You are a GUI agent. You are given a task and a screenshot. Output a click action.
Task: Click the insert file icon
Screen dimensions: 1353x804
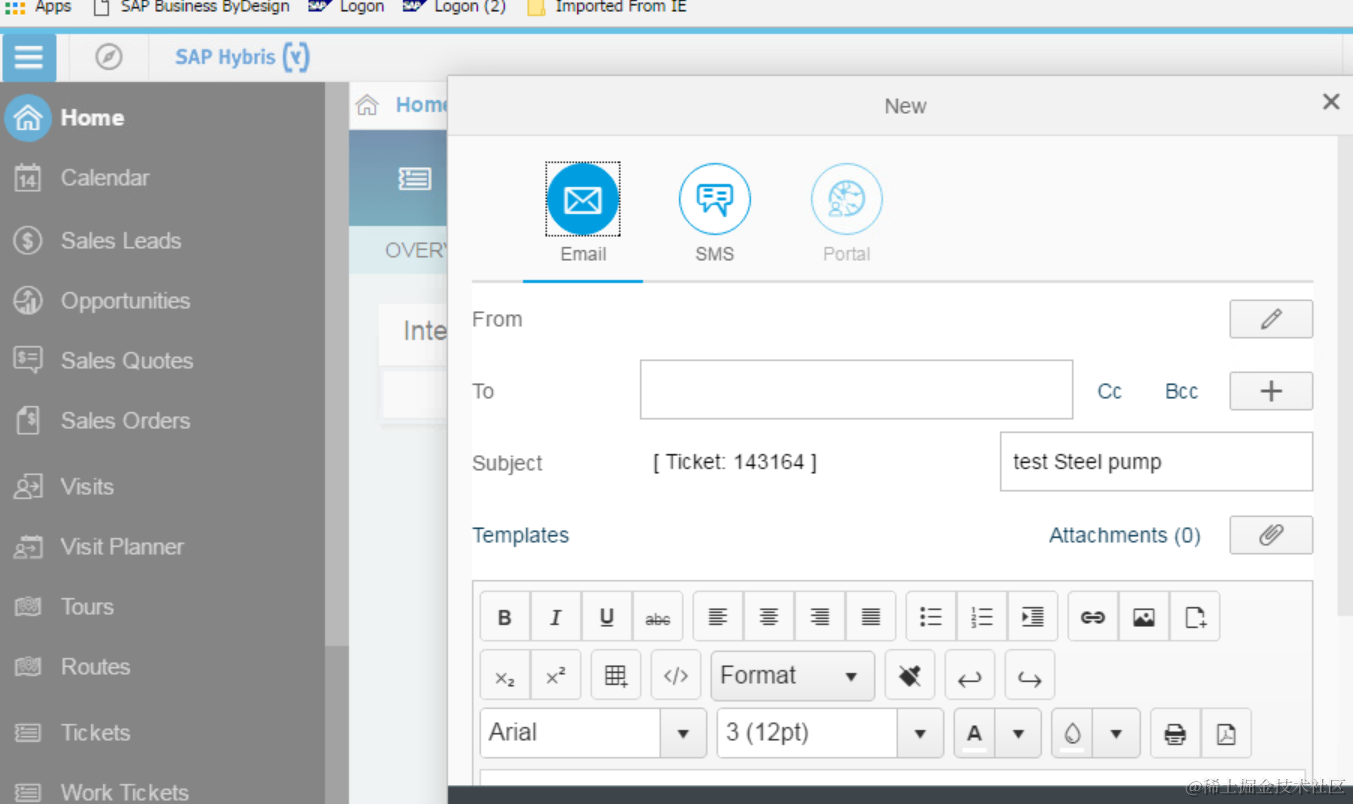tap(1195, 617)
